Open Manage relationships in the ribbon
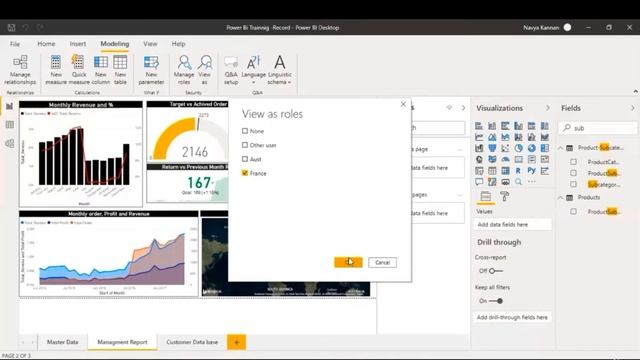640x360 pixels. 20,70
